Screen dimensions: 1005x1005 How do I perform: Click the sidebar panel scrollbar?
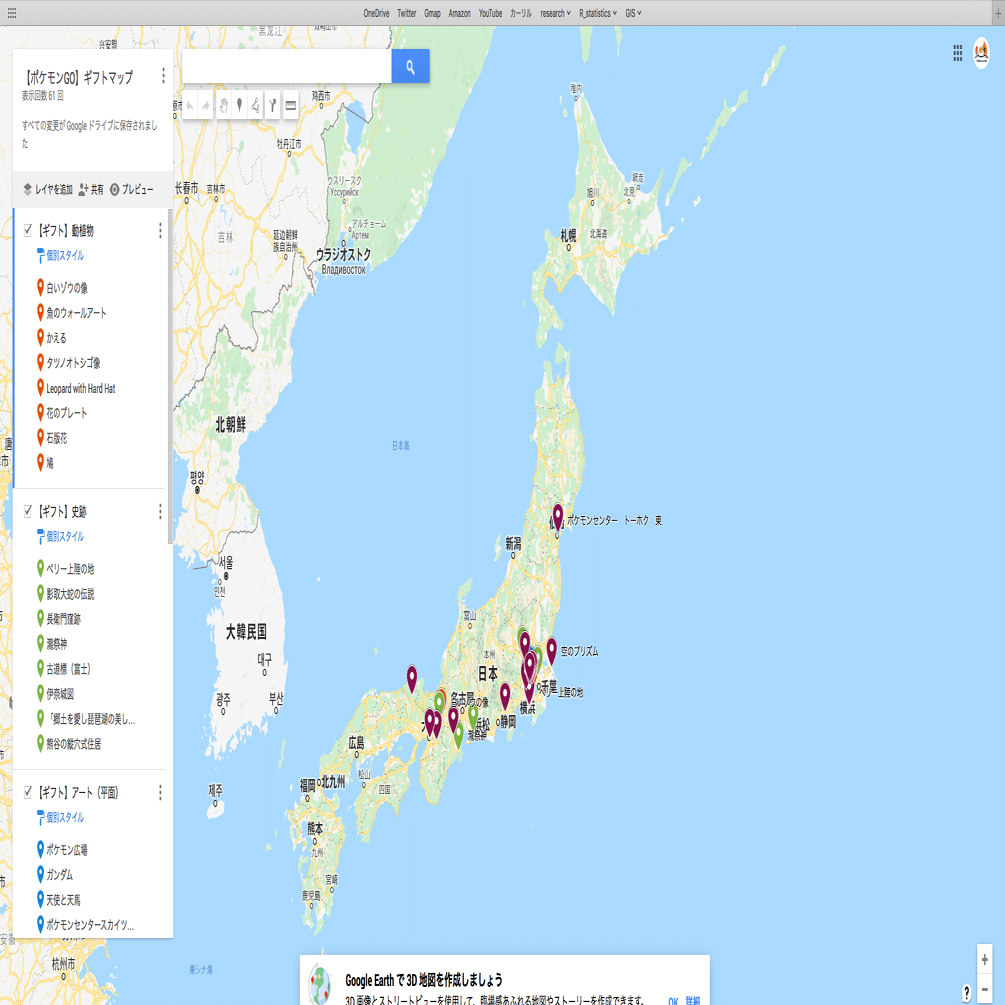(x=170, y=376)
